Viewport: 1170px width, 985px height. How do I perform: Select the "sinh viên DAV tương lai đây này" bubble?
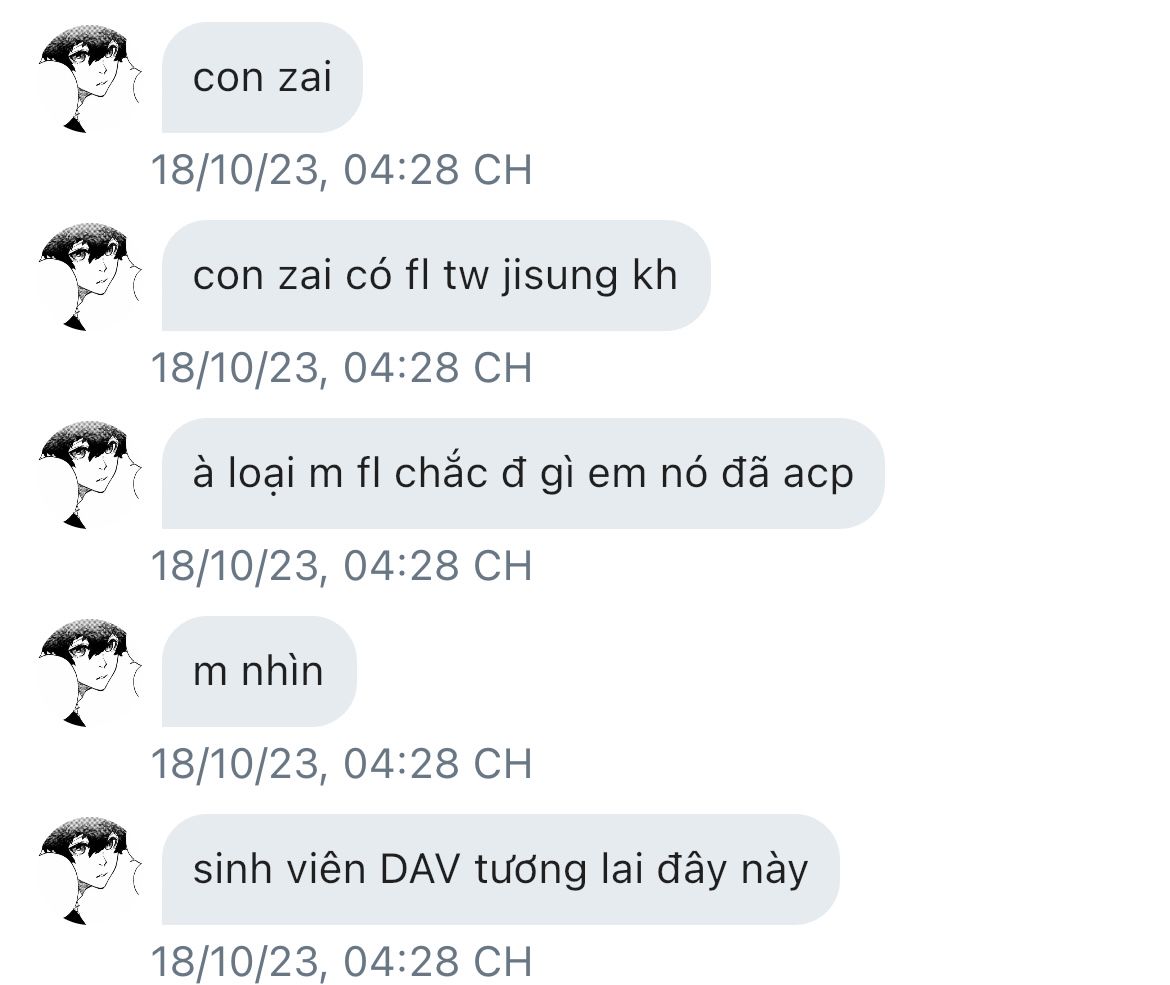point(501,869)
